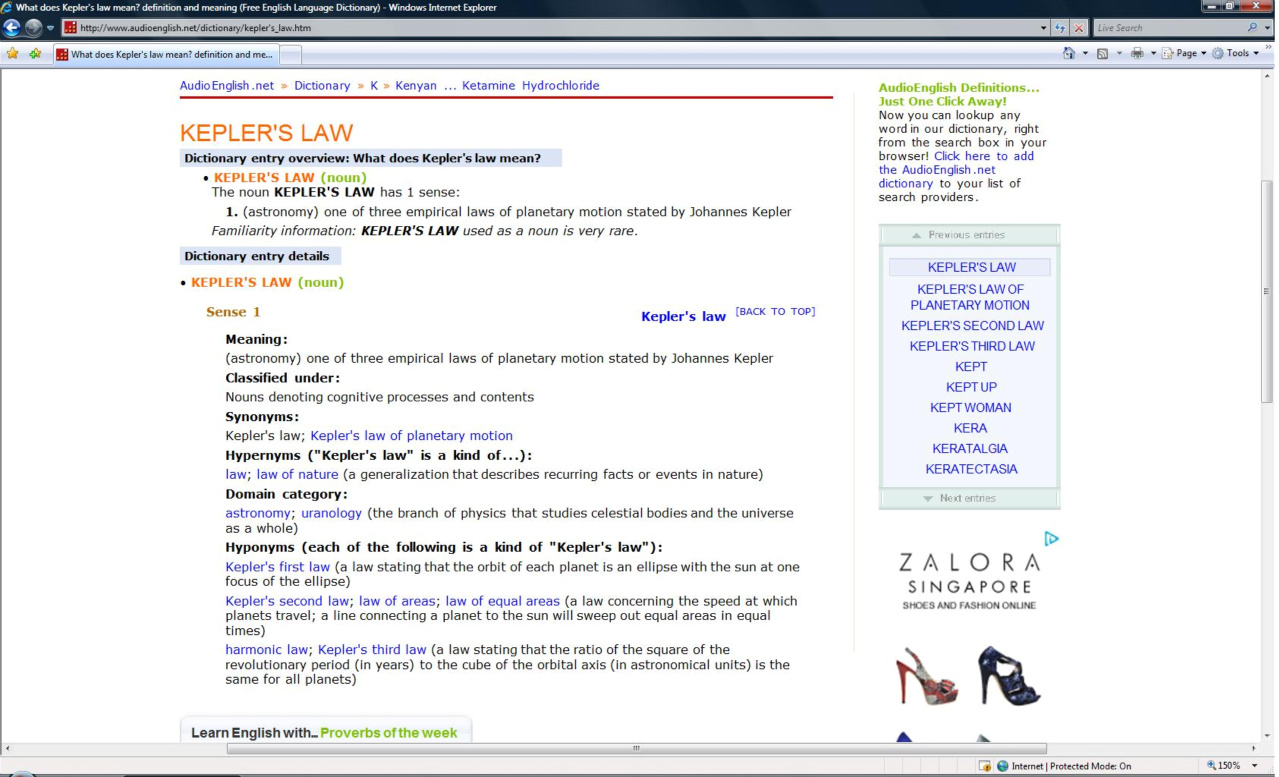Stop loading with the red X icon

1080,28
